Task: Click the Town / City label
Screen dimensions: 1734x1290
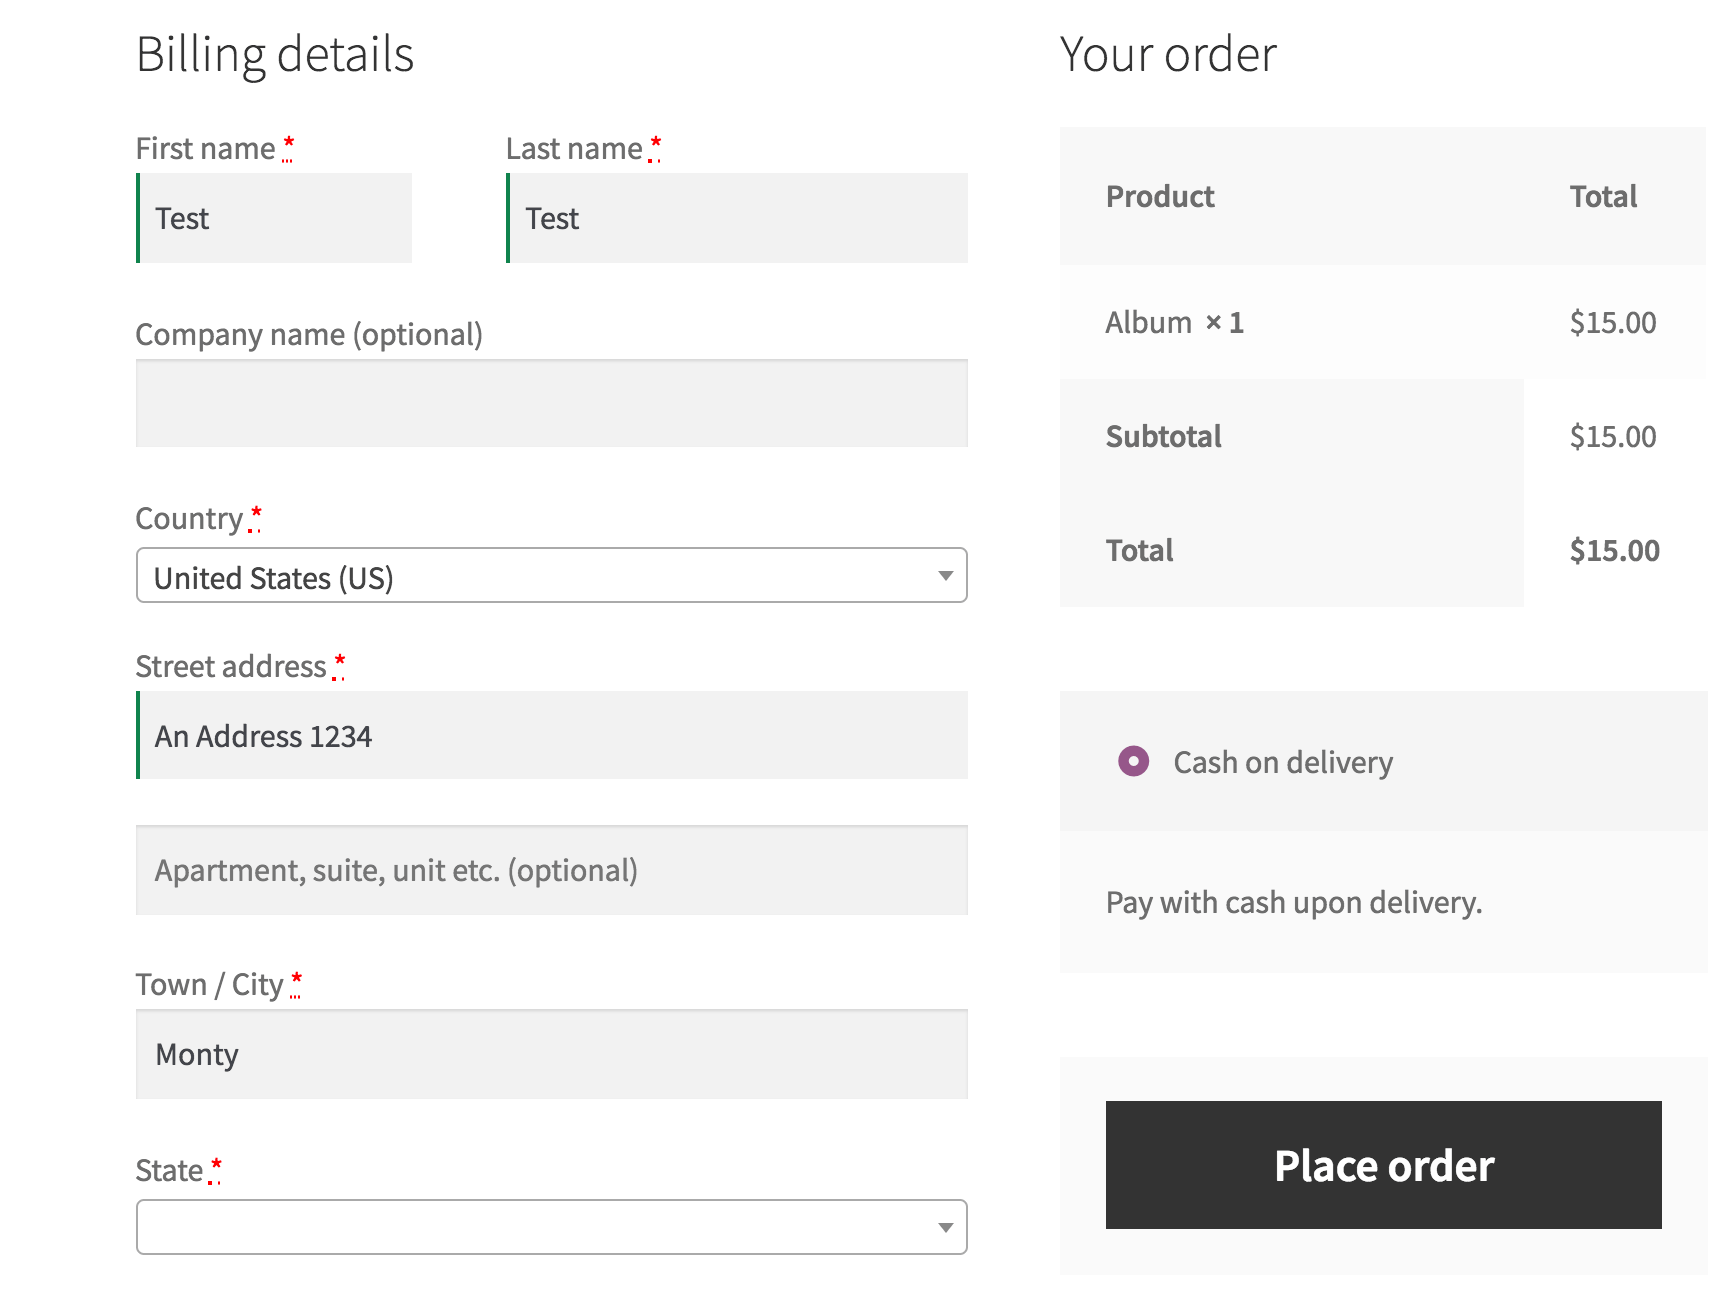Action: click(x=210, y=985)
